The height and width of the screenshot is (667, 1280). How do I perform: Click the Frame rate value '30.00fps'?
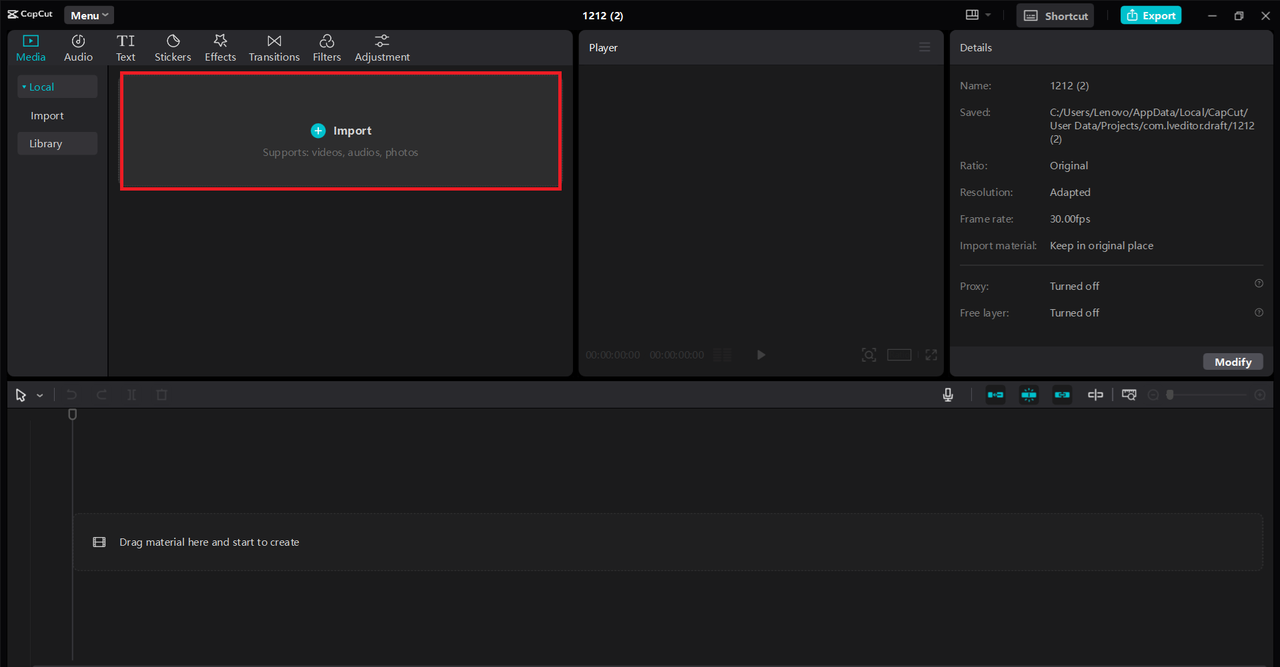coord(1070,219)
